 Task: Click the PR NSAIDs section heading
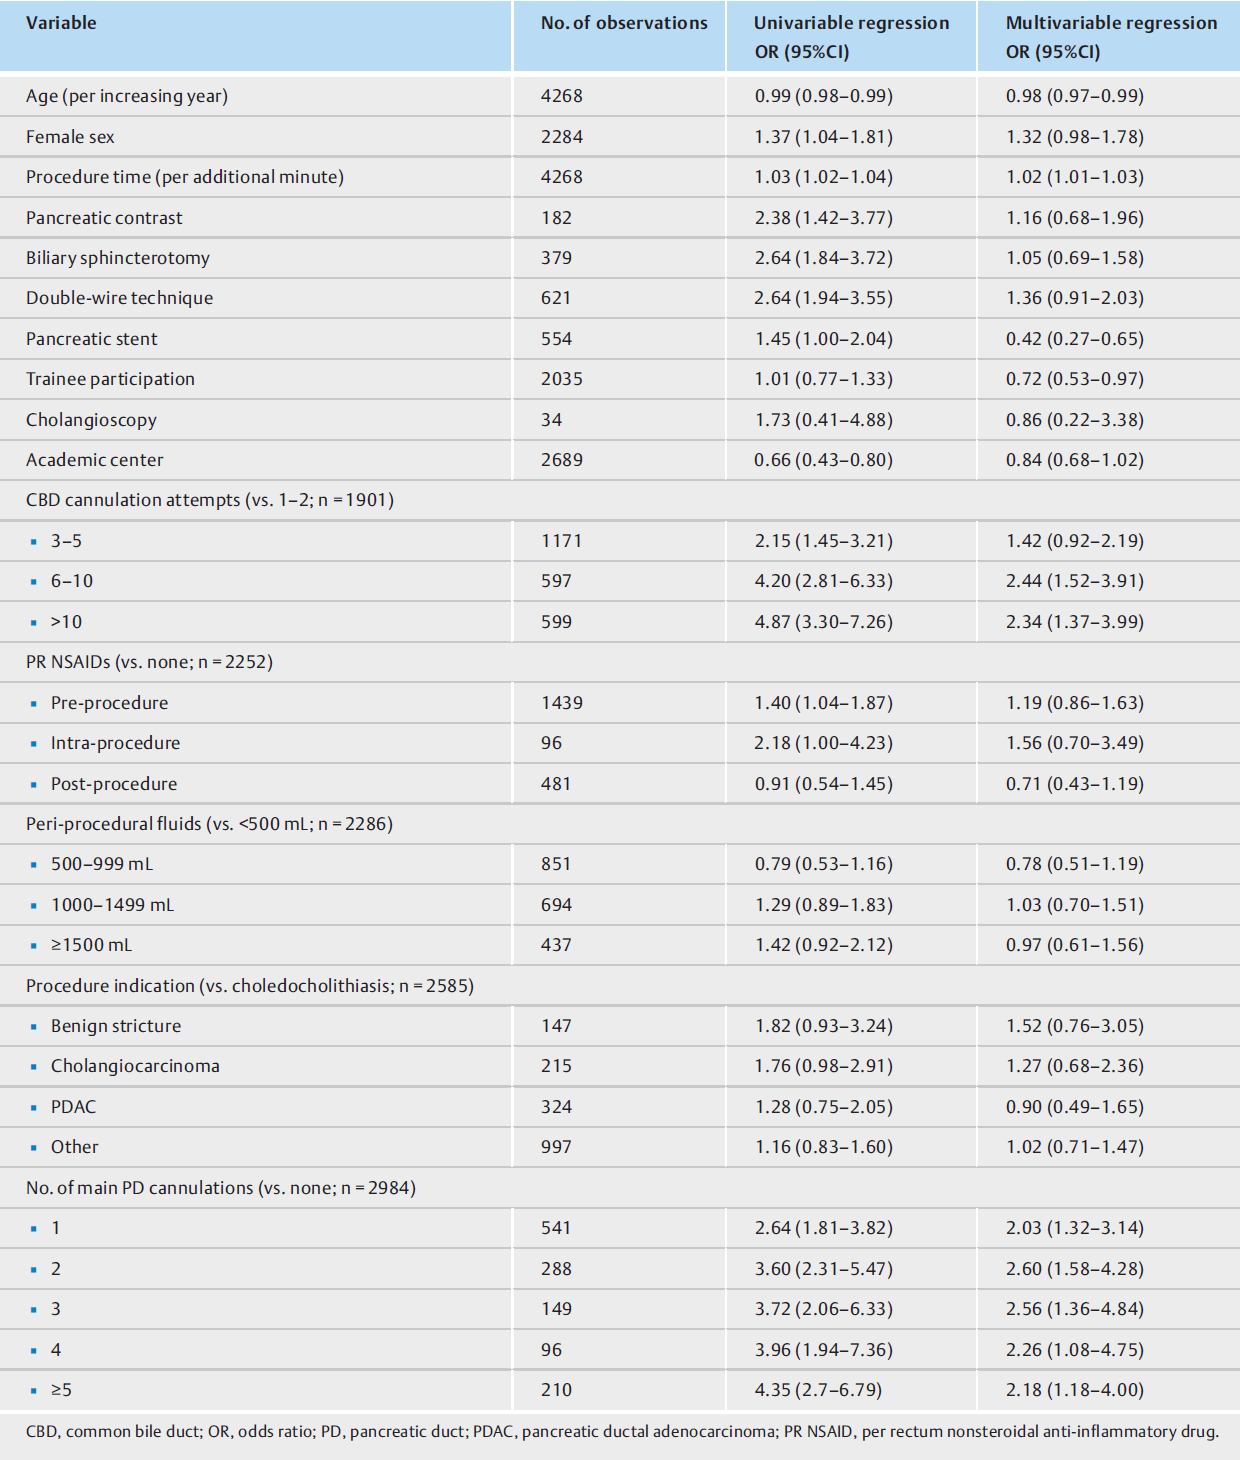pos(149,662)
